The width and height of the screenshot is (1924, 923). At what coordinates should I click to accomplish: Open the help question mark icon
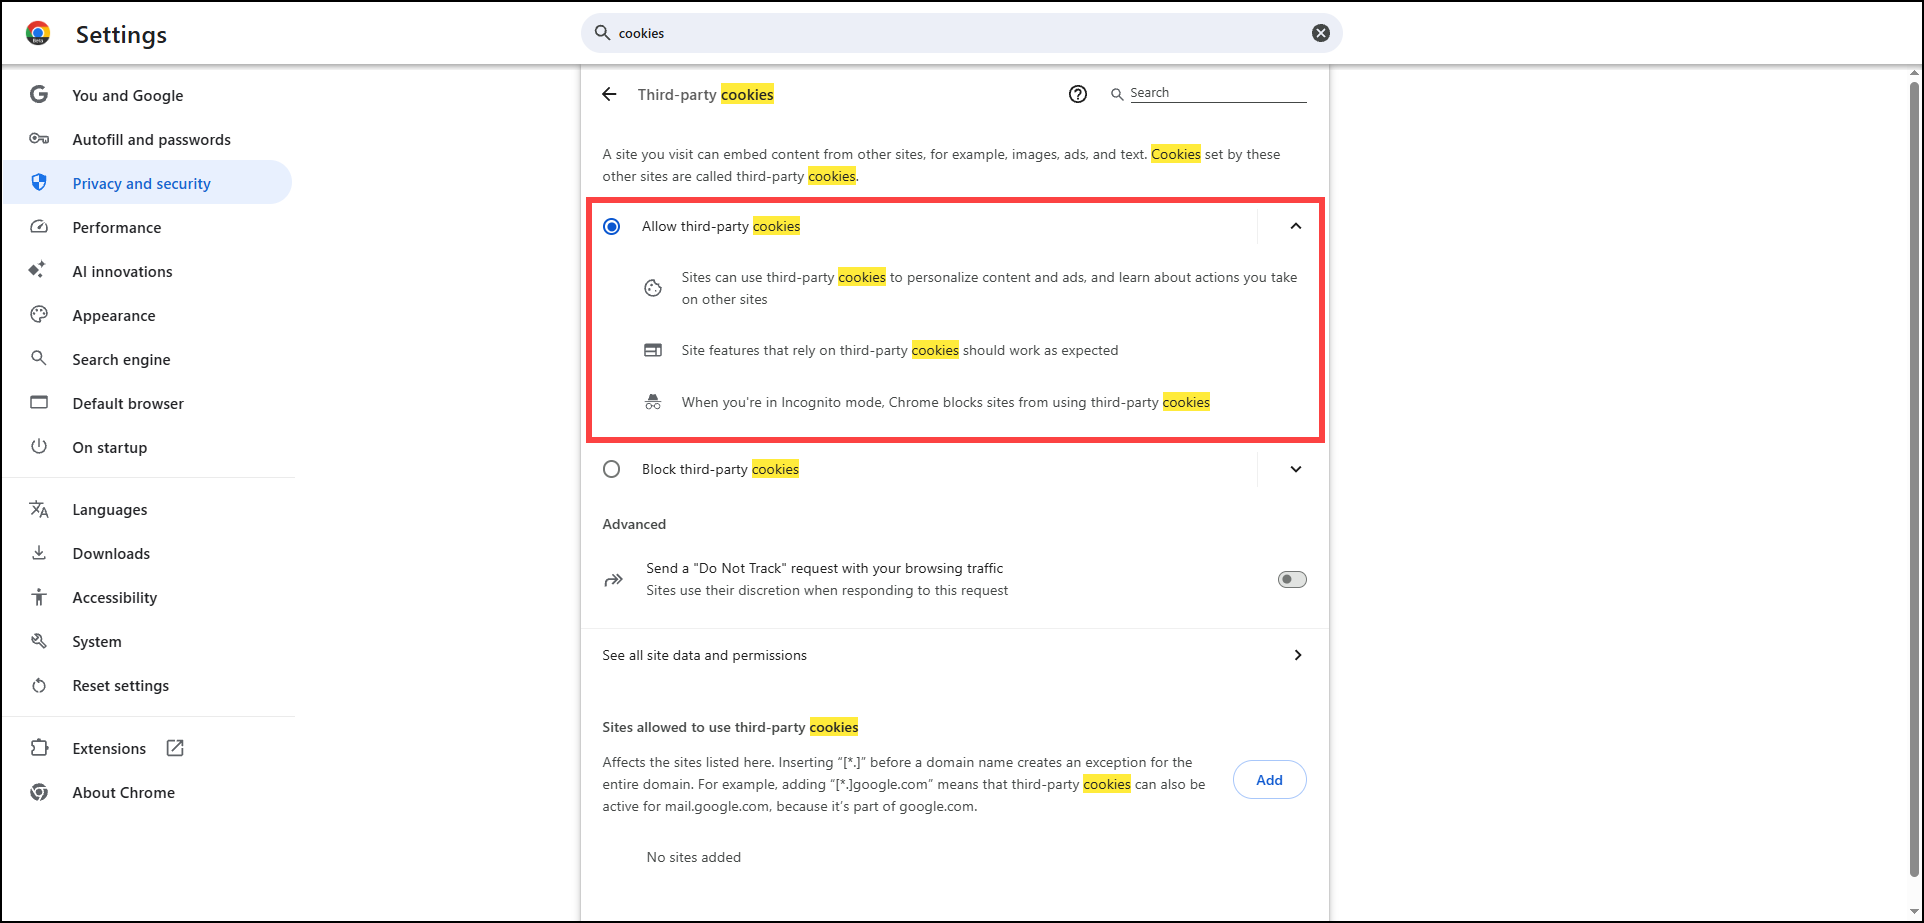pos(1077,94)
